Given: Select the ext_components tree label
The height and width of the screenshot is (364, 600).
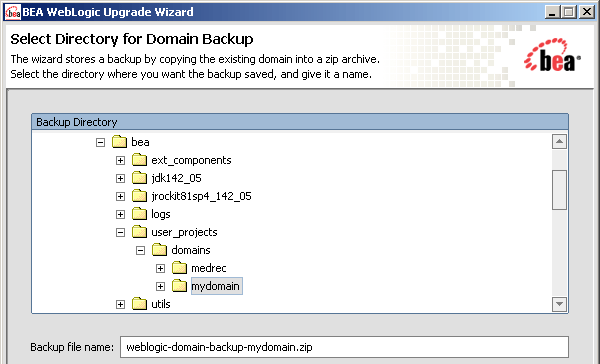Looking at the screenshot, I should (191, 160).
